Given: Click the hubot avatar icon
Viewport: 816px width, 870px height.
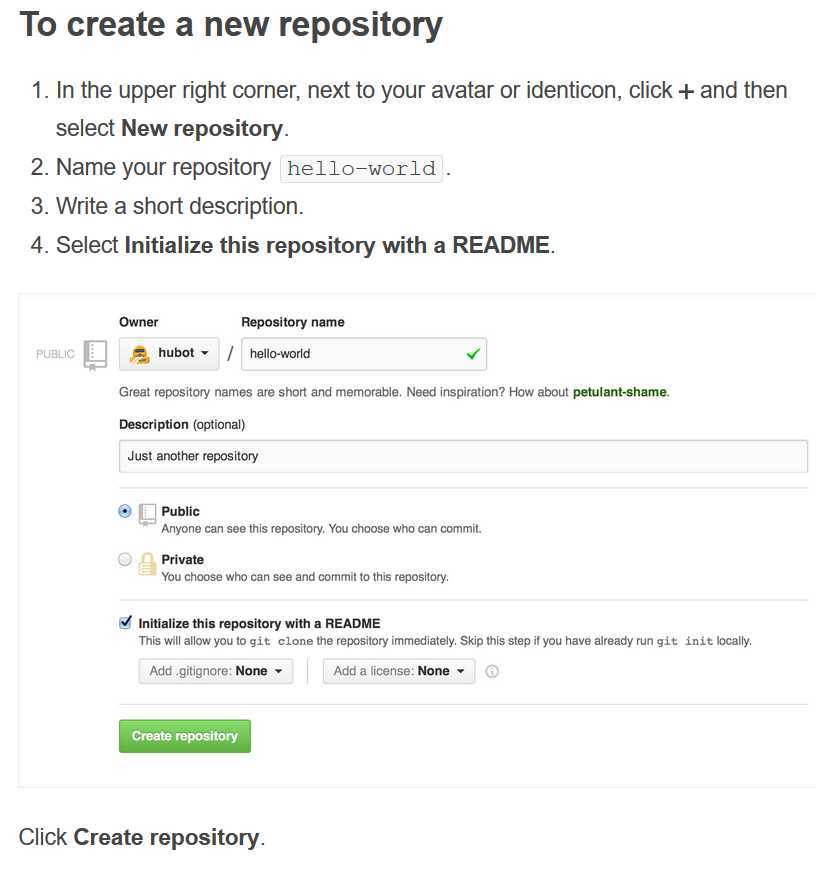Looking at the screenshot, I should pos(139,354).
